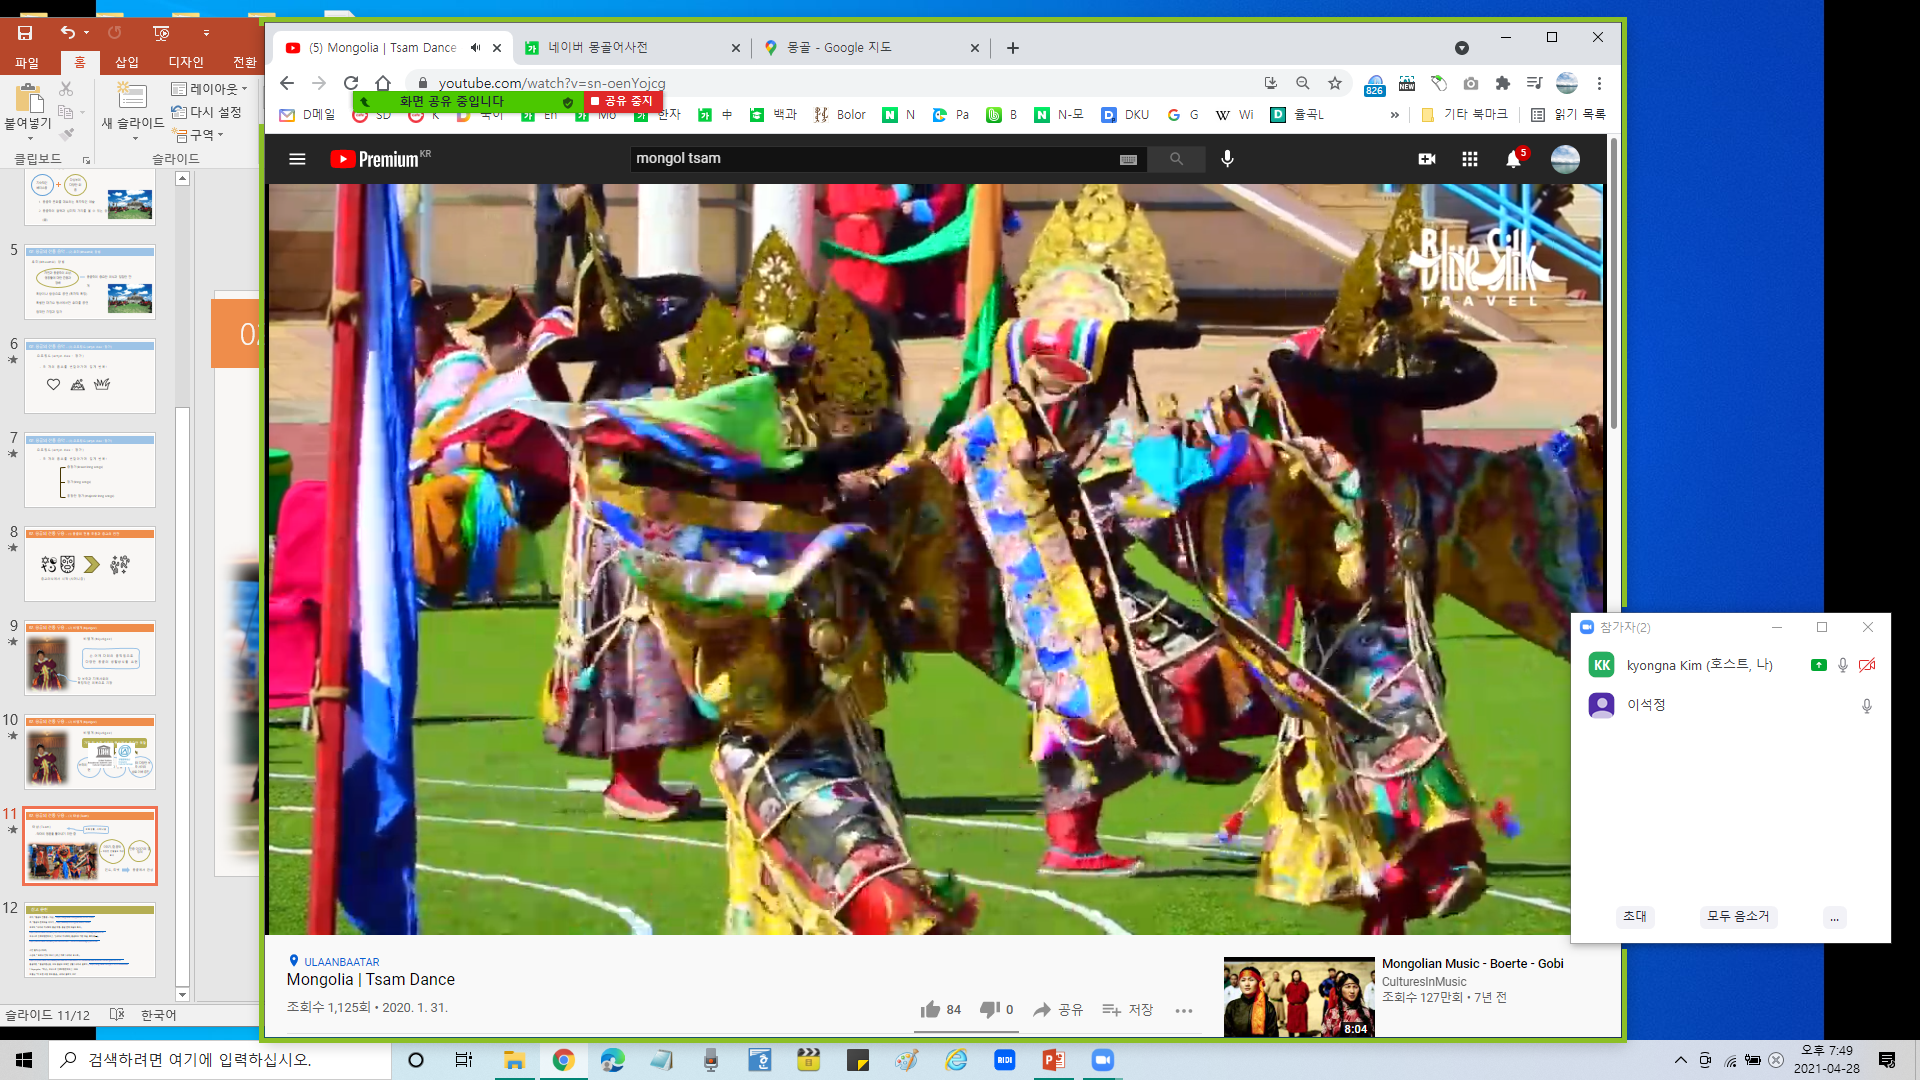Expand hidden bookmarks chevron
1920x1080 pixels.
pos(1394,115)
